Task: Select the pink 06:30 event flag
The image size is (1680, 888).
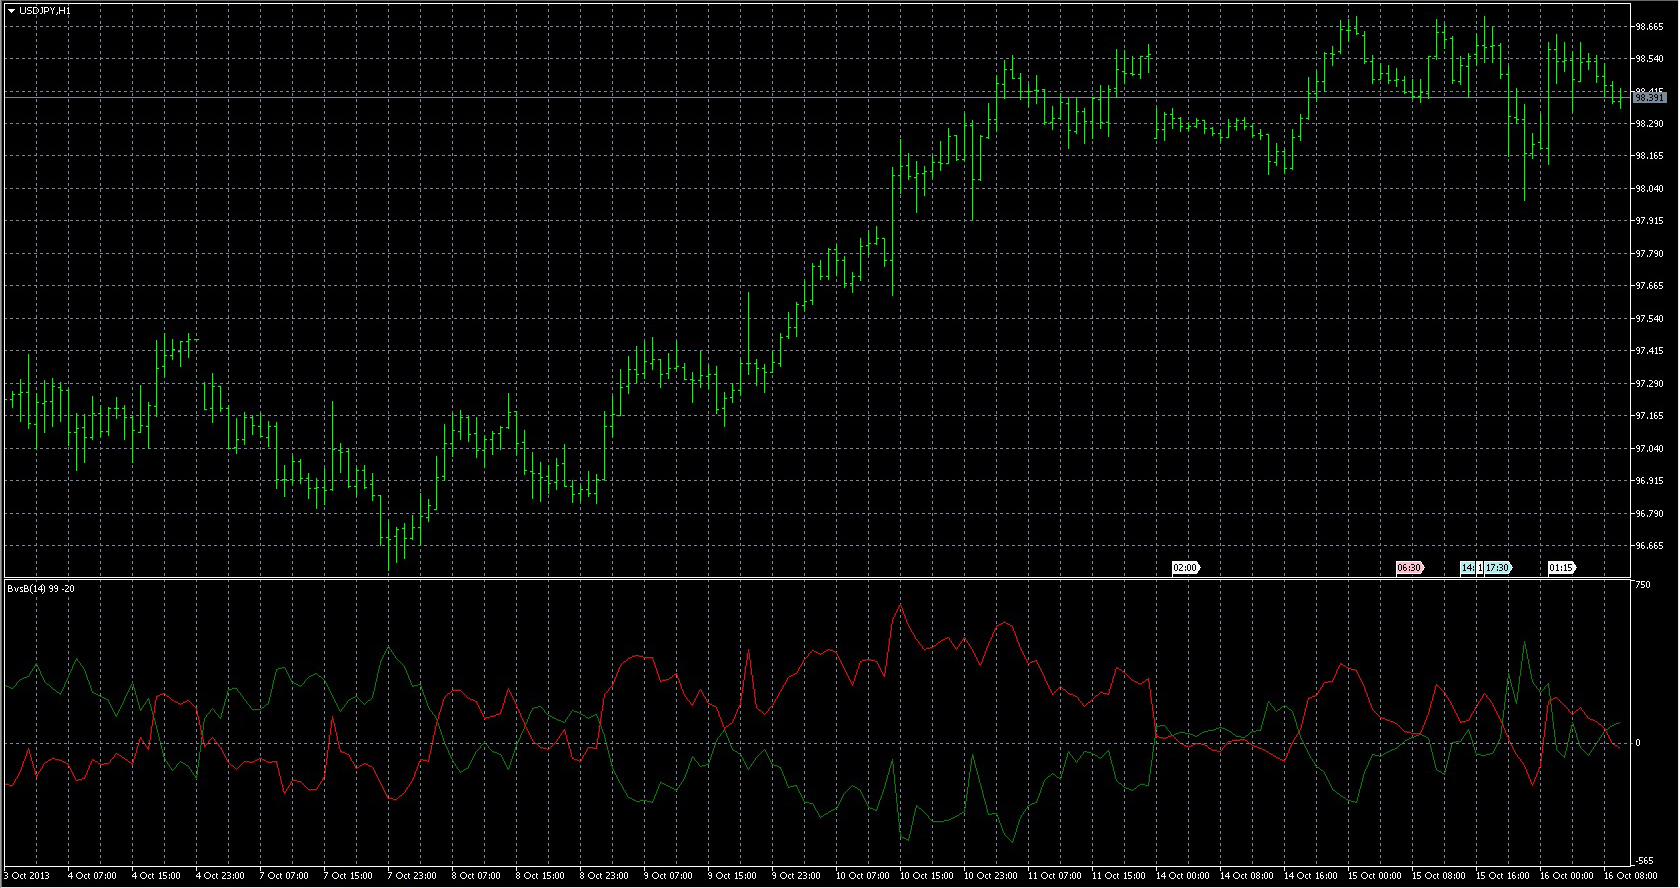Action: coord(1410,568)
